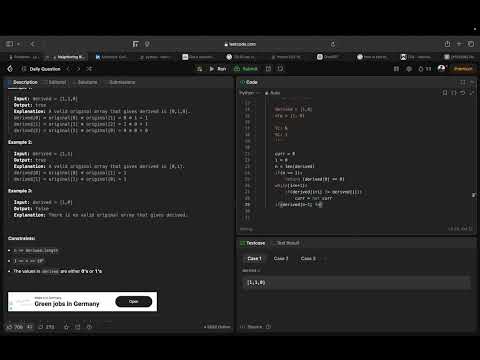
Task: Select Case 1 testcase
Action: pyautogui.click(x=254, y=259)
